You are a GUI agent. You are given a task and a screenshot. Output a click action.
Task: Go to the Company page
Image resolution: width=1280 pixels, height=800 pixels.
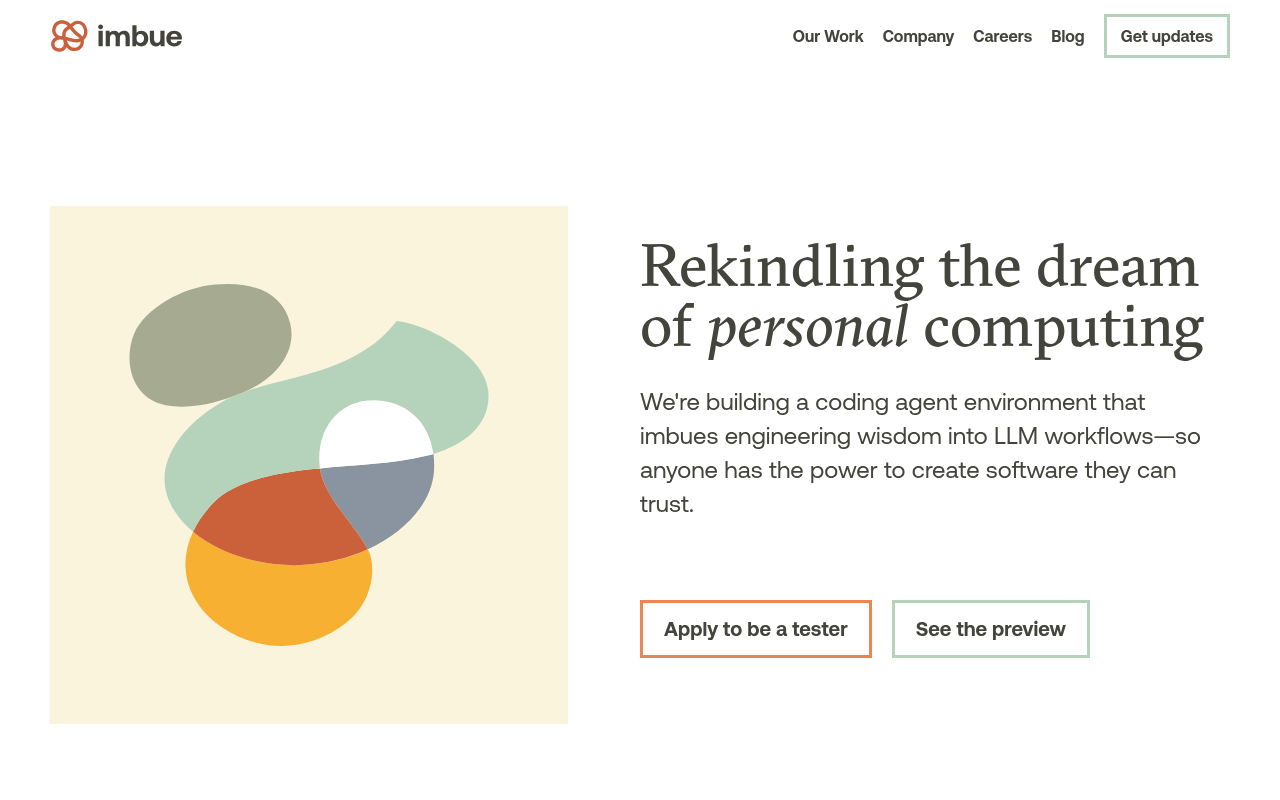pos(918,36)
